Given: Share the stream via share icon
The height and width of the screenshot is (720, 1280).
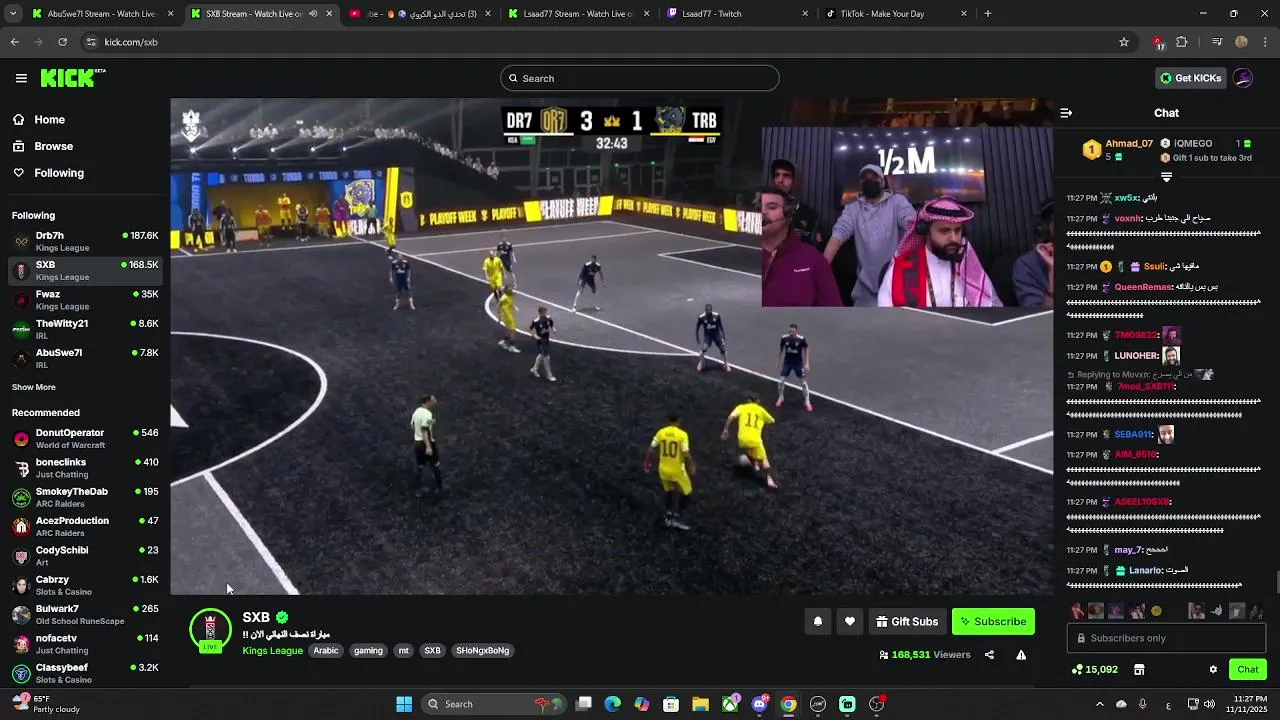Looking at the screenshot, I should [989, 655].
